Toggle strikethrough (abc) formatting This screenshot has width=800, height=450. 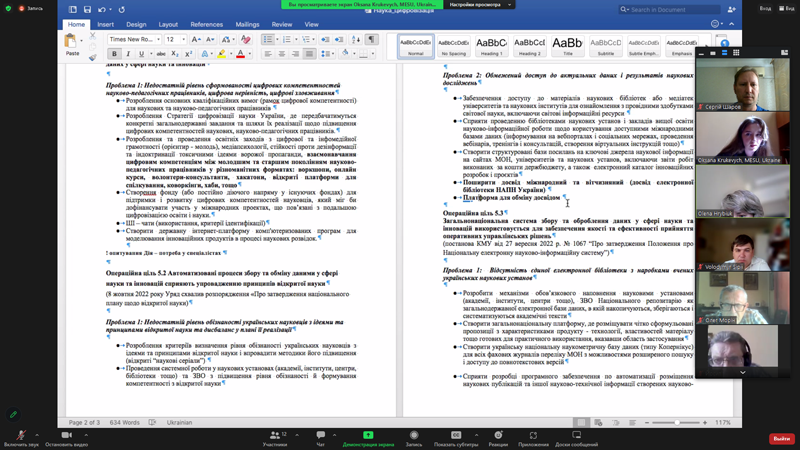tap(161, 54)
